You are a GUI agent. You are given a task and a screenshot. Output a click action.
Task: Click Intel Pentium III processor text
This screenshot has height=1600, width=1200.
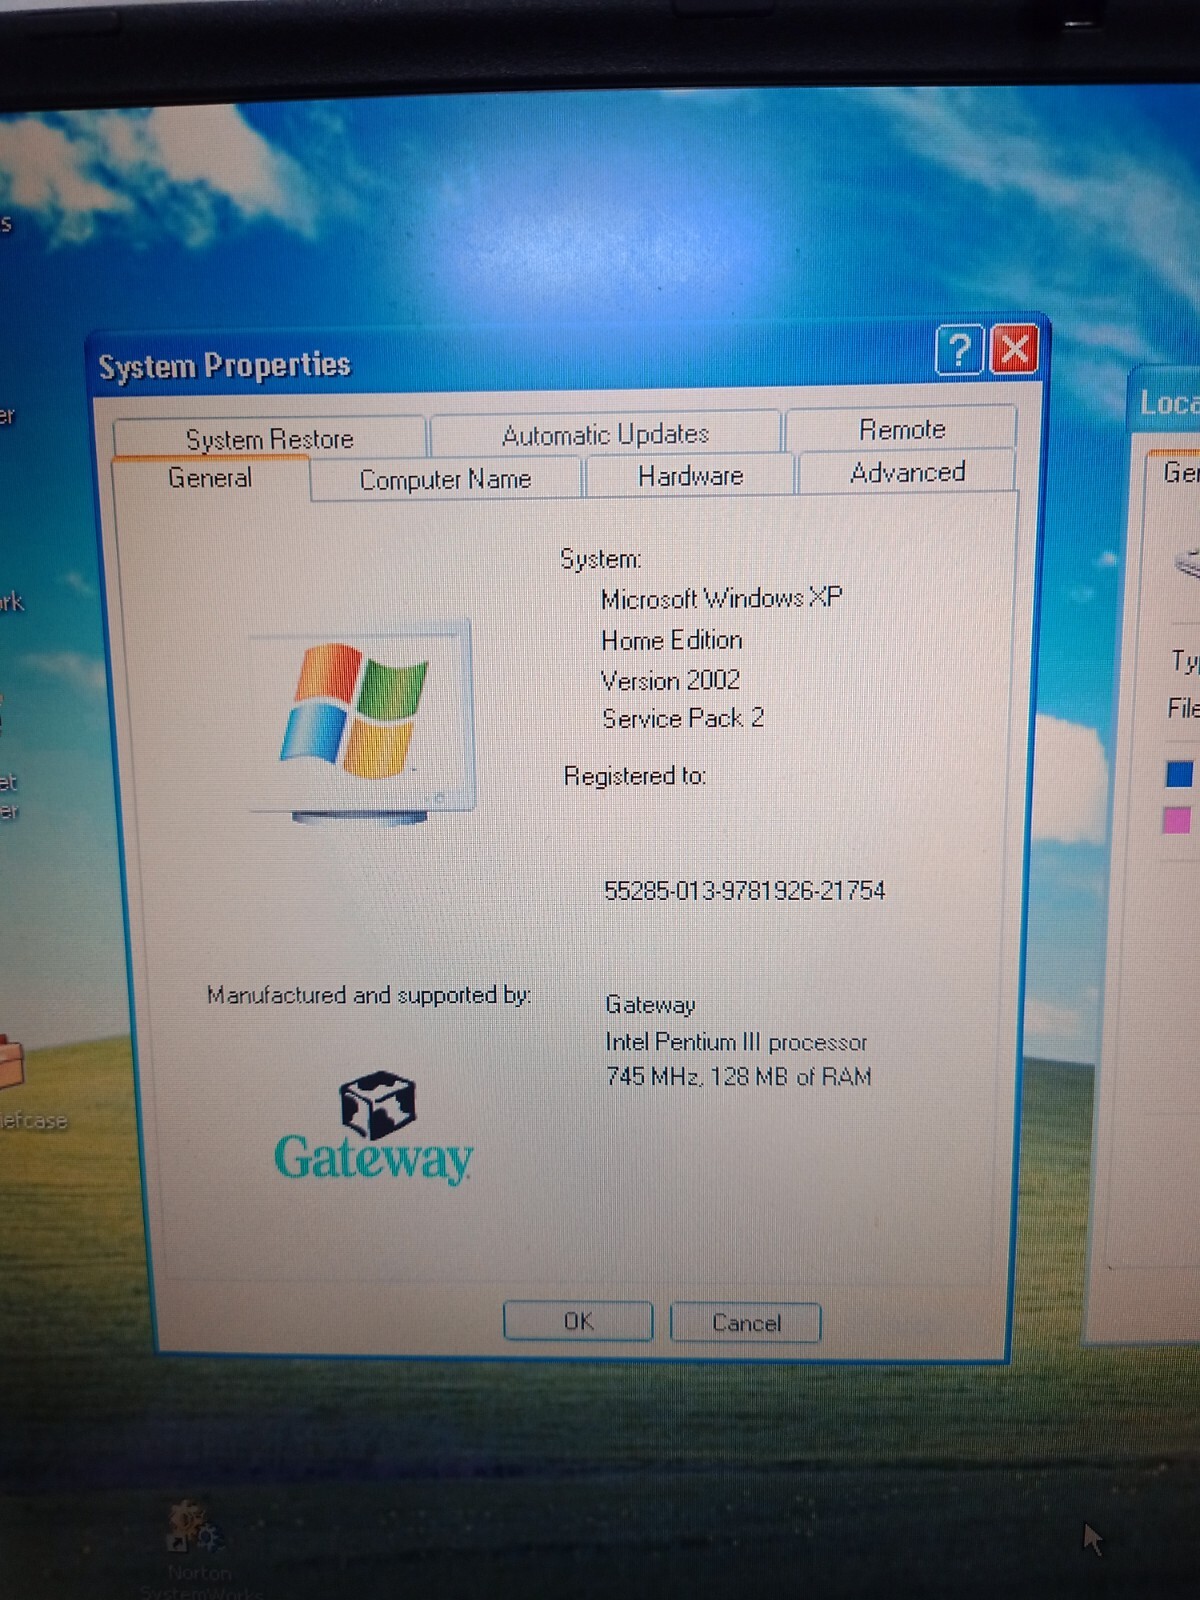736,1042
